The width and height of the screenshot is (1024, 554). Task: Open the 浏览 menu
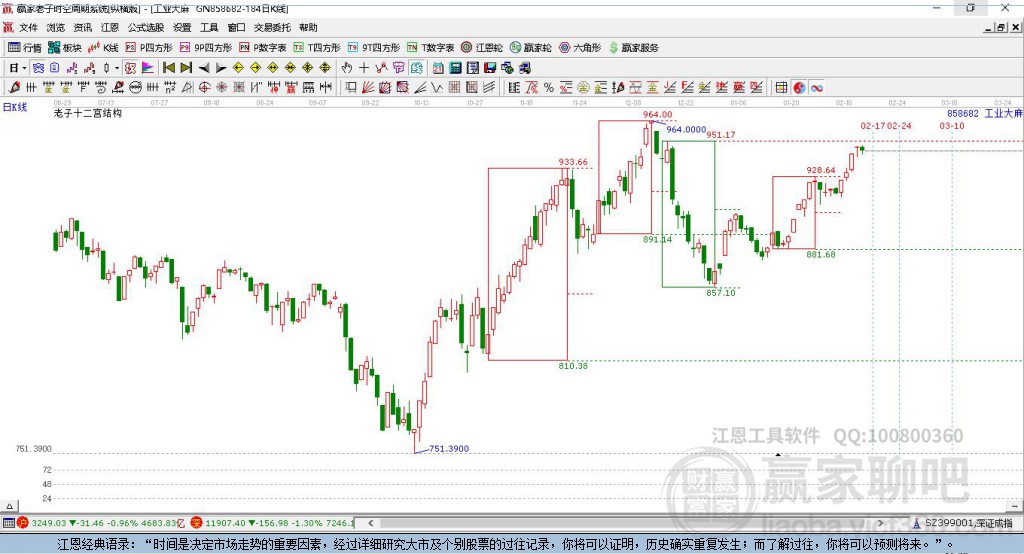point(56,27)
